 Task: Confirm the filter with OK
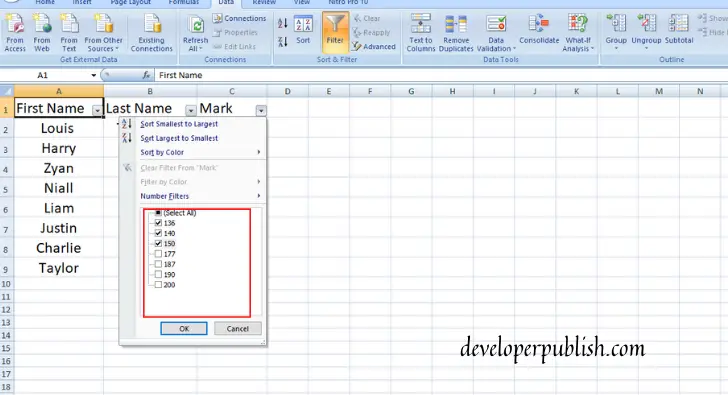184,329
